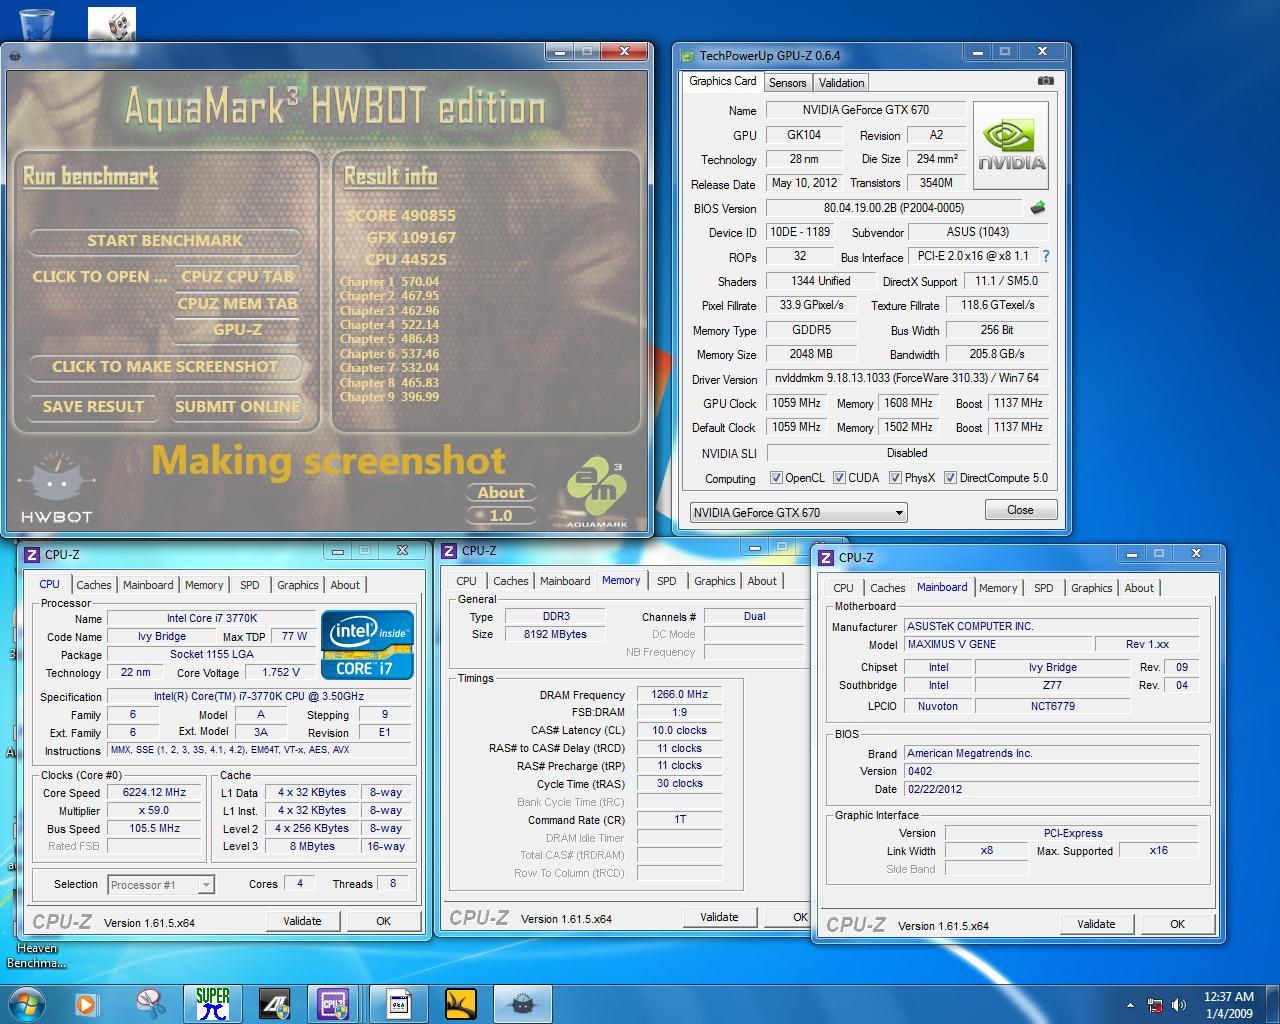Open the Snipping Tool taskbar icon
This screenshot has height=1024, width=1280.
[x=150, y=1003]
